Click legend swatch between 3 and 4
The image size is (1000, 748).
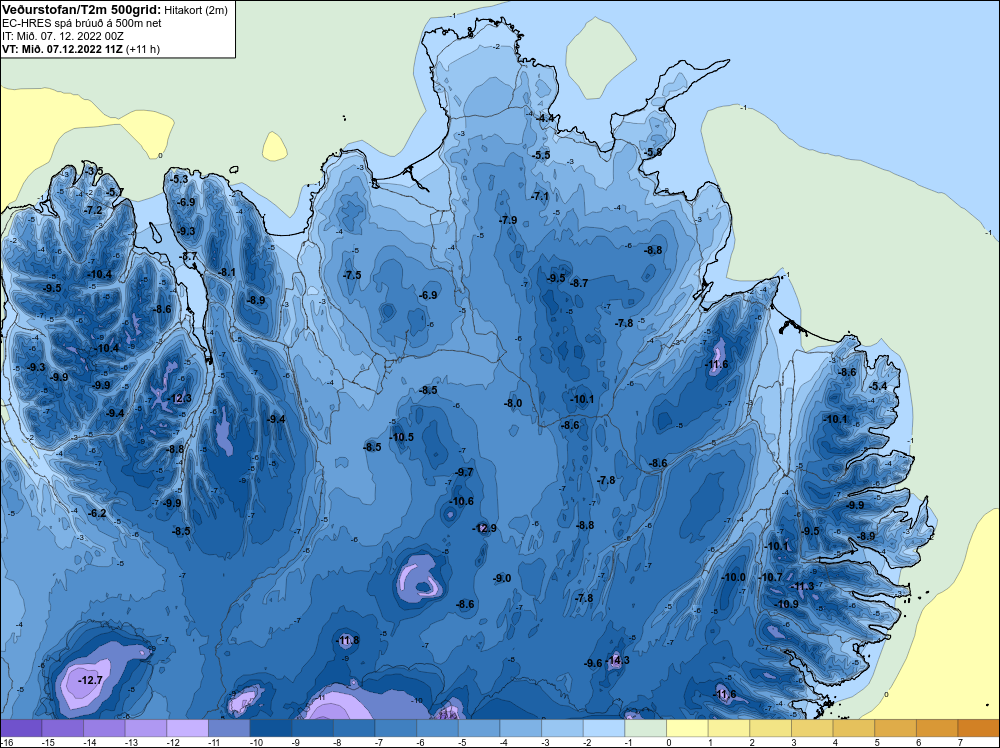[812, 728]
